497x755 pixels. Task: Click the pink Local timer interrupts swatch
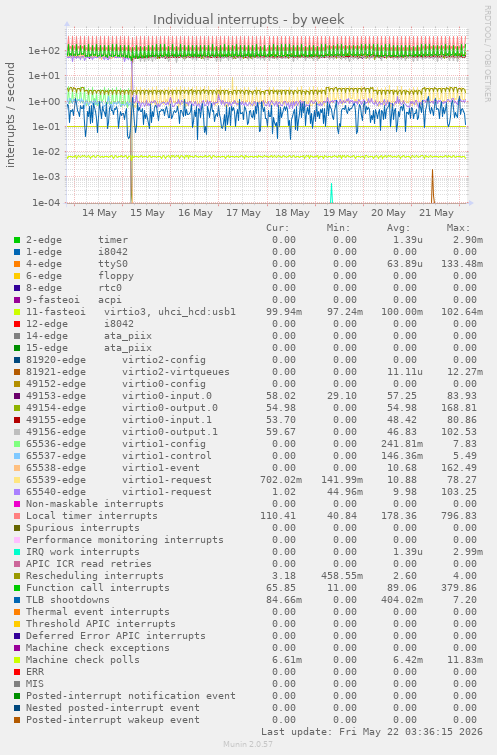tap(17, 516)
